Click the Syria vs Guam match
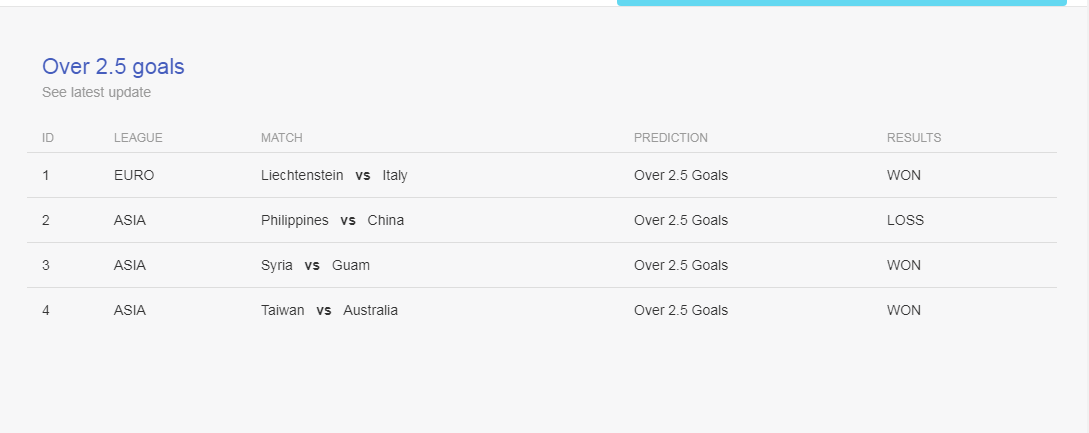1089x433 pixels. pyautogui.click(x=315, y=265)
